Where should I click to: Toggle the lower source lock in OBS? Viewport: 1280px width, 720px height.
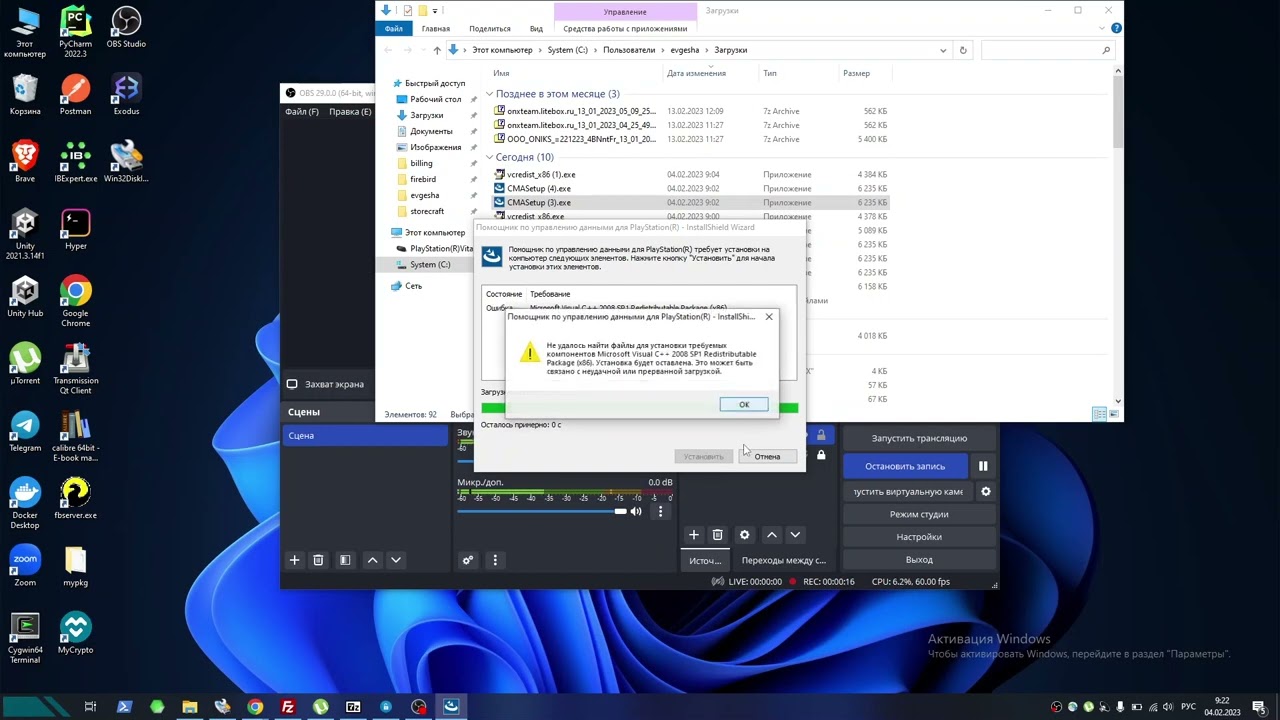pos(821,455)
